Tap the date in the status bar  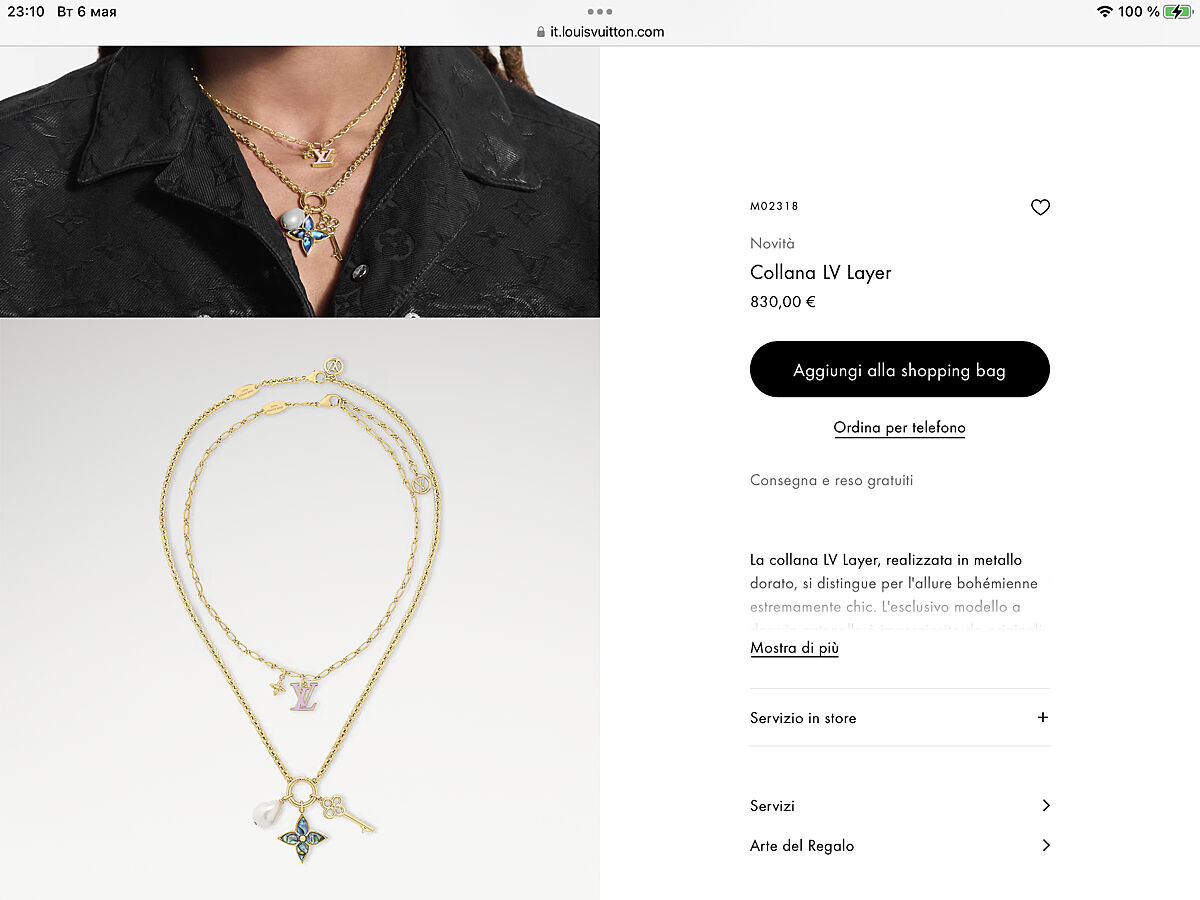[x=87, y=12]
